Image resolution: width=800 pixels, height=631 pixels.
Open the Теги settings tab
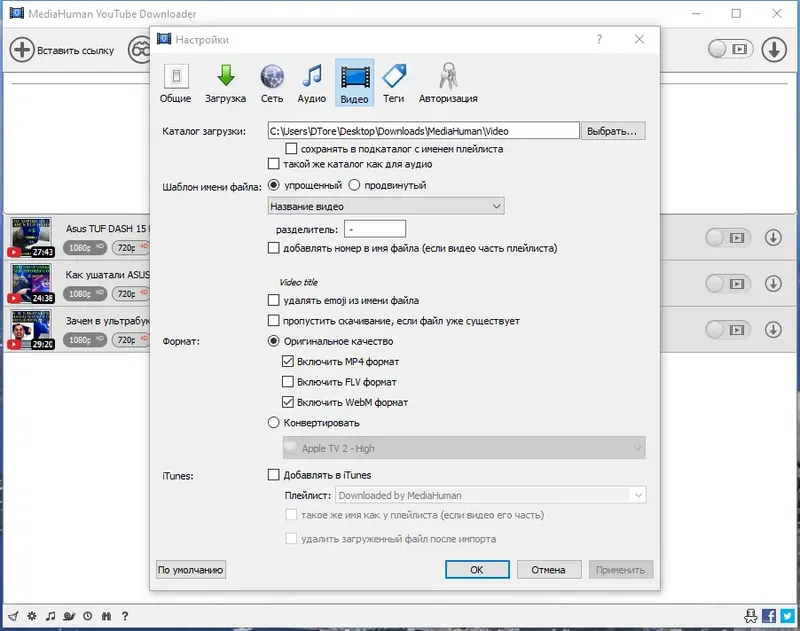(x=394, y=83)
